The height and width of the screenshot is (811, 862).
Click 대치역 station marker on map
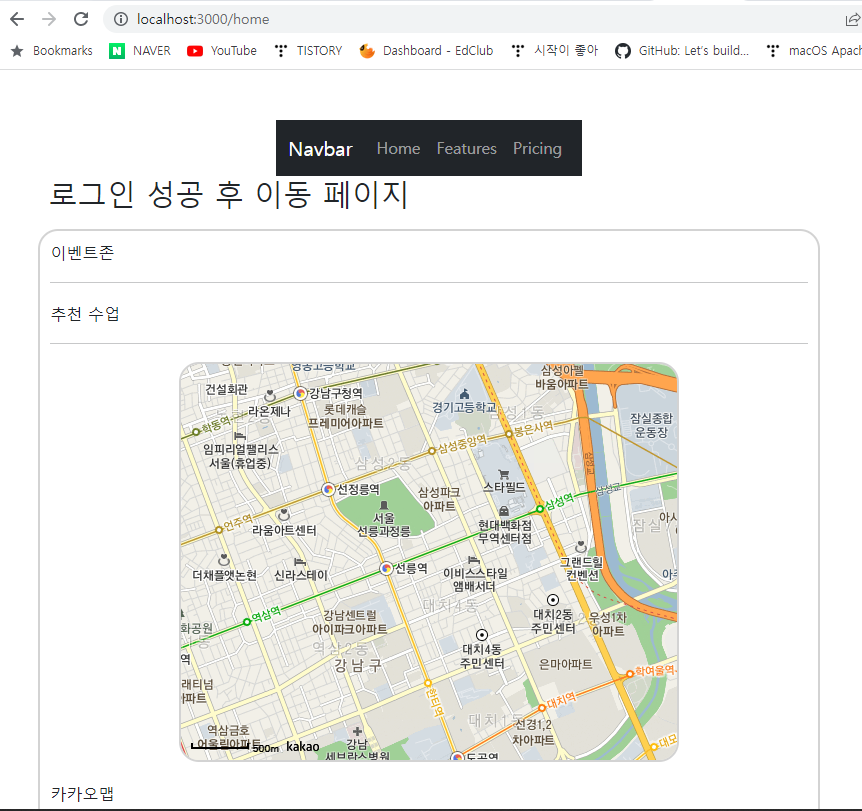pyautogui.click(x=542, y=708)
